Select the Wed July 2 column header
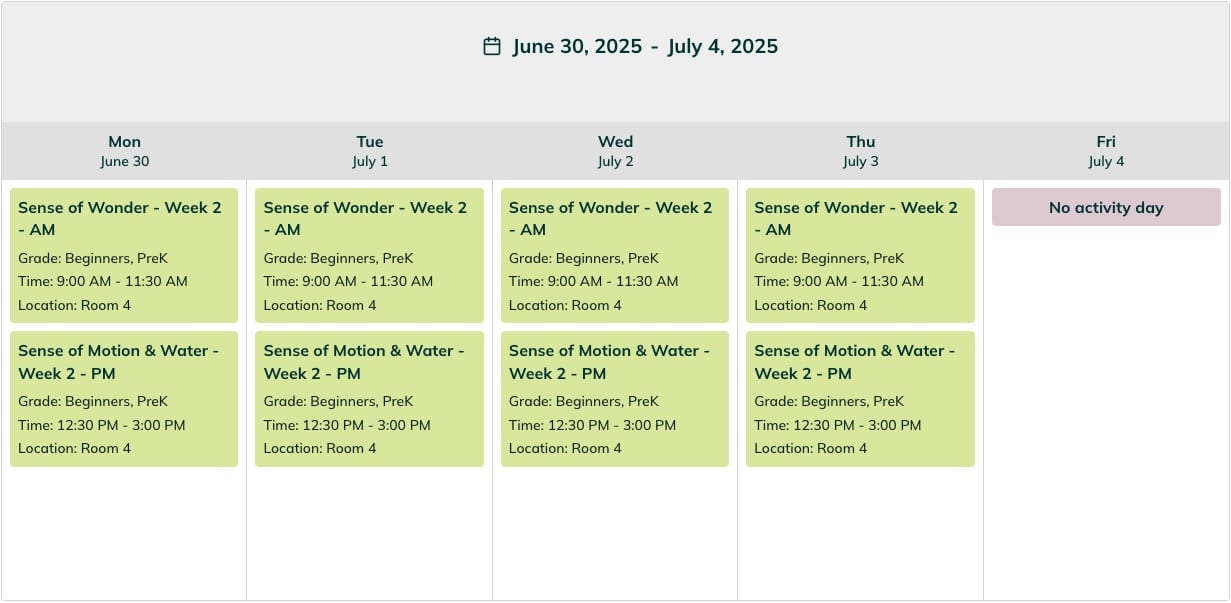 pos(615,151)
